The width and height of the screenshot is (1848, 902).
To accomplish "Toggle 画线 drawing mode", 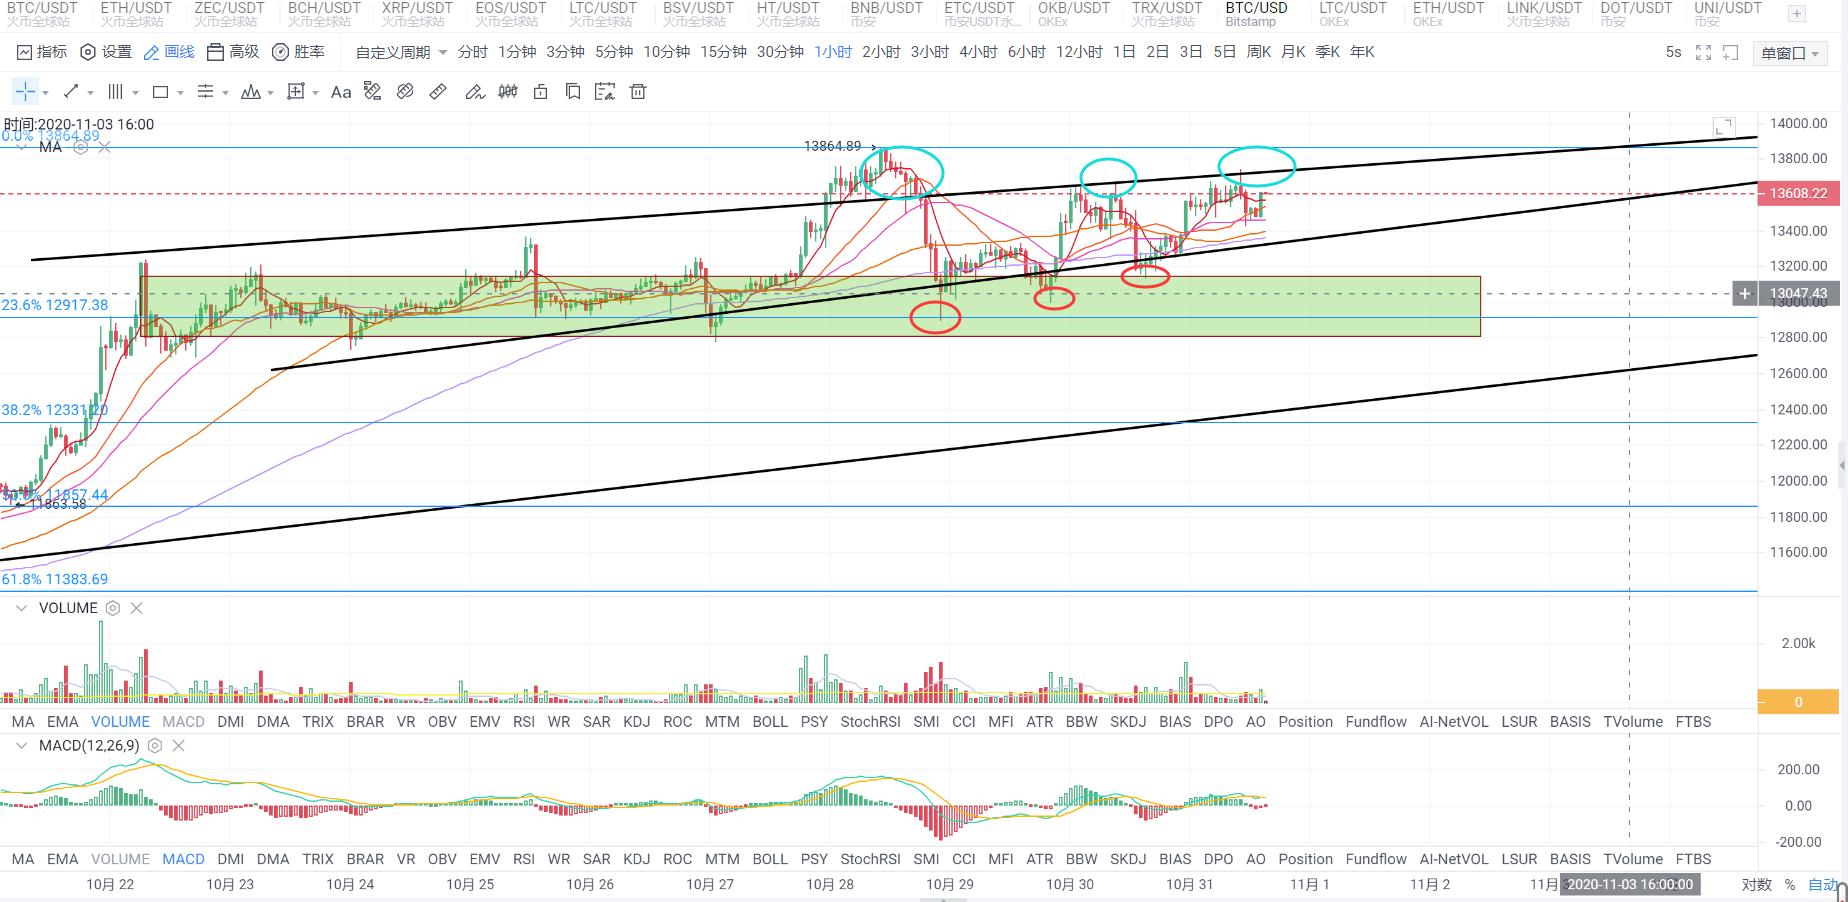I will (169, 52).
